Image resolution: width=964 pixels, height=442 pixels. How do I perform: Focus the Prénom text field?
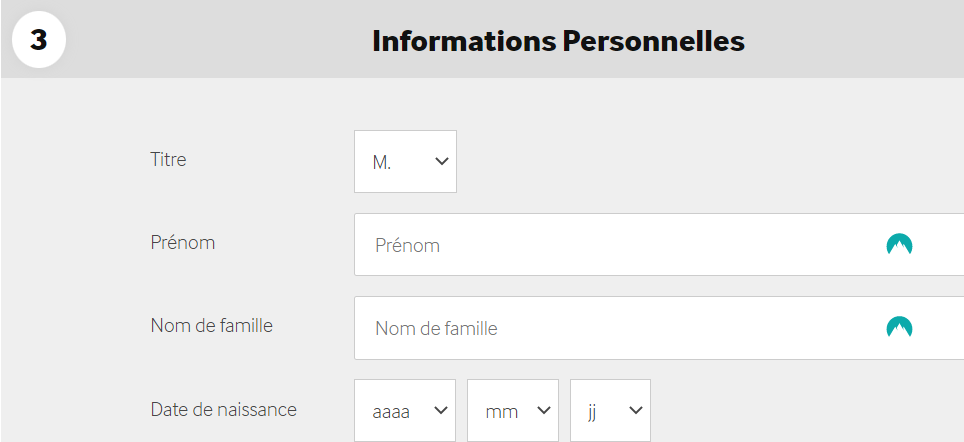tap(659, 245)
